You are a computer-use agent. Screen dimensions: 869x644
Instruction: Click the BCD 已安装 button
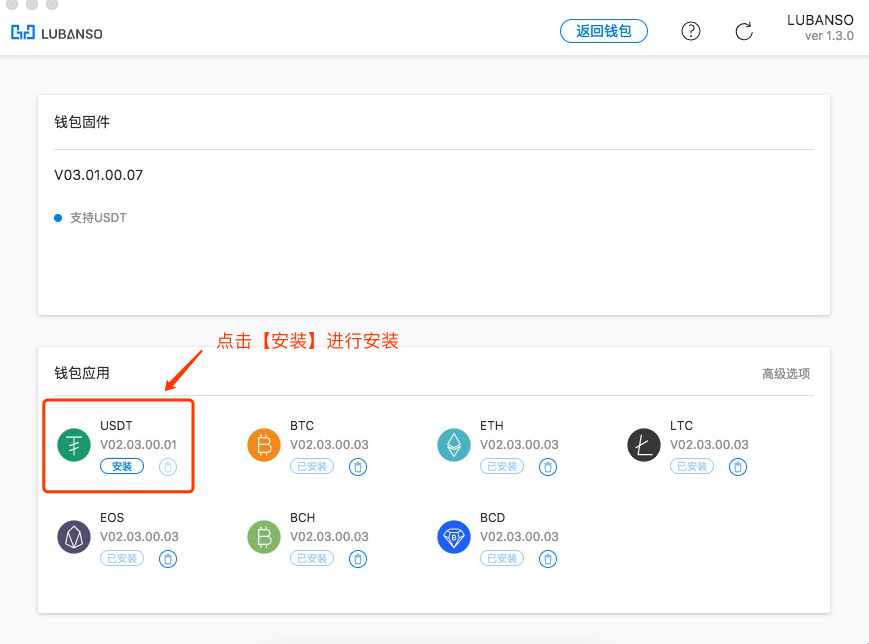(x=502, y=559)
